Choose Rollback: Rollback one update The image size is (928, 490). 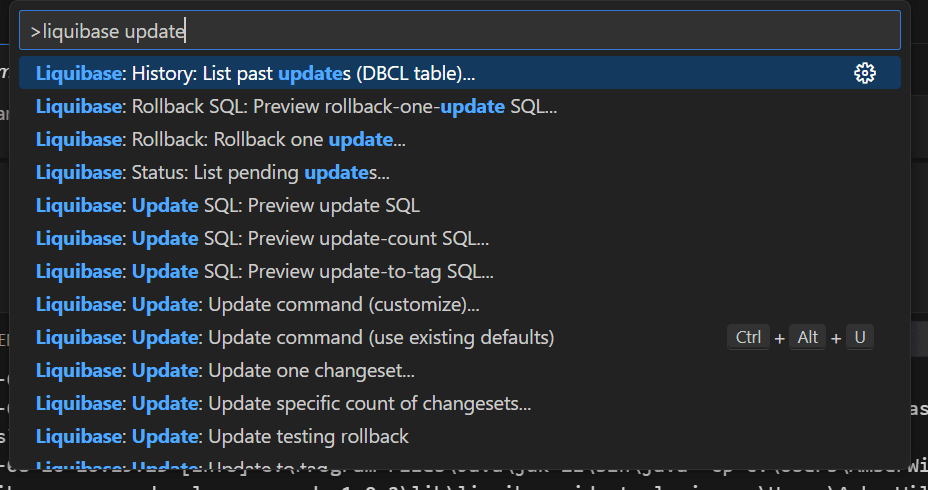(220, 139)
